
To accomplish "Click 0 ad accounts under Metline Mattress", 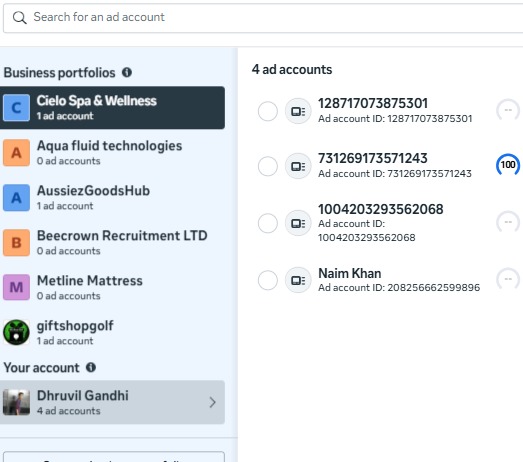I will click(x=68, y=296).
